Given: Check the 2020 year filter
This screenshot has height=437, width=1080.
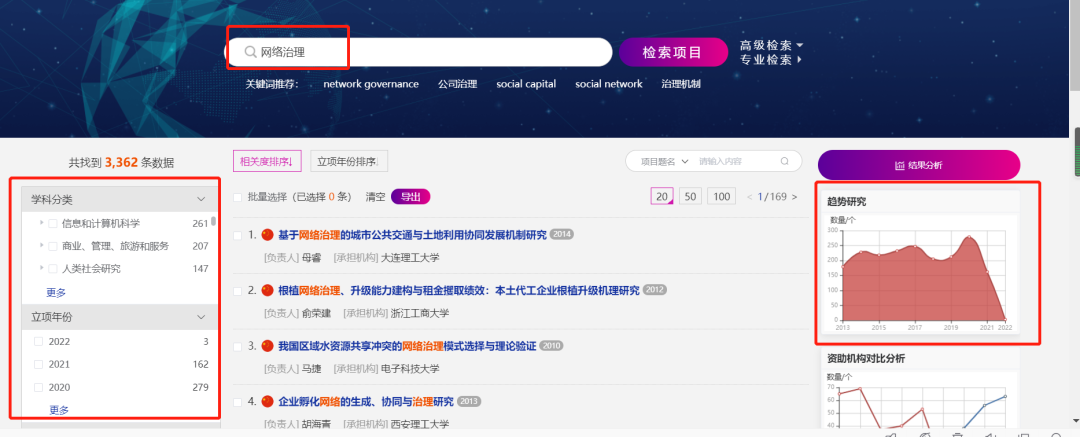Looking at the screenshot, I should 39,387.
